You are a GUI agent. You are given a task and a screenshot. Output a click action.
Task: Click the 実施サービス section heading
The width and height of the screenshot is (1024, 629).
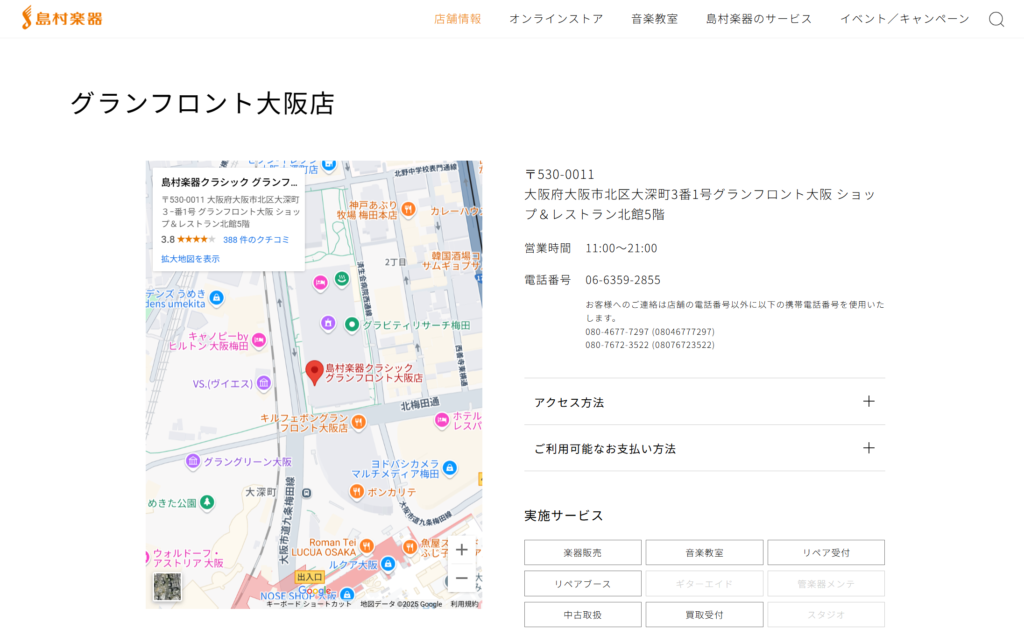click(x=564, y=515)
